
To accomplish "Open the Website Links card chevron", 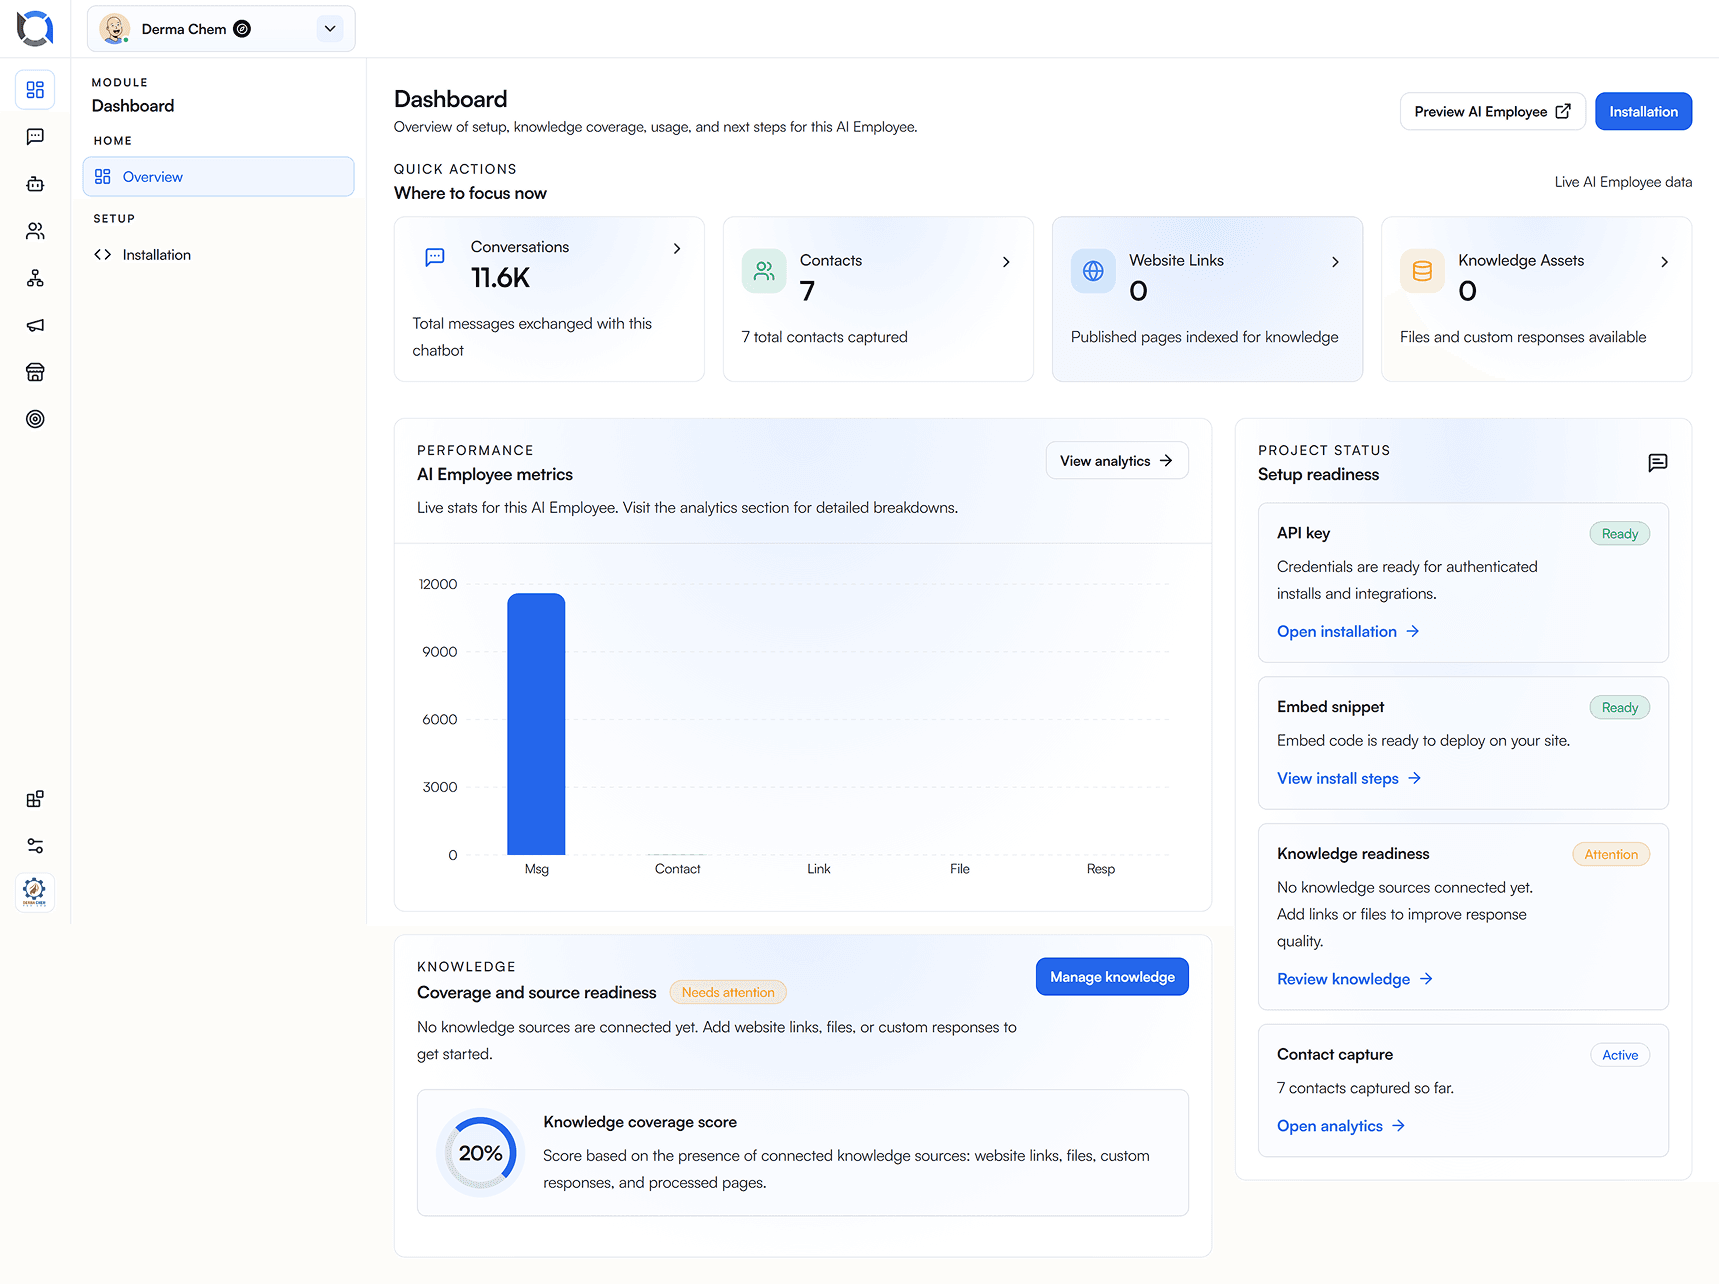I will [1335, 262].
